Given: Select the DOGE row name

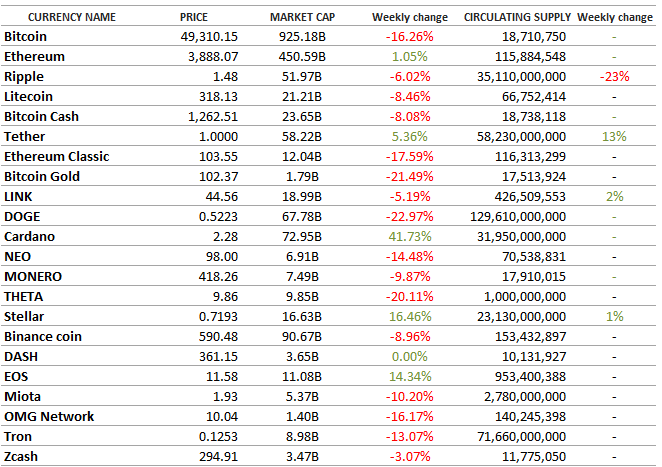Looking at the screenshot, I should coord(22,217).
